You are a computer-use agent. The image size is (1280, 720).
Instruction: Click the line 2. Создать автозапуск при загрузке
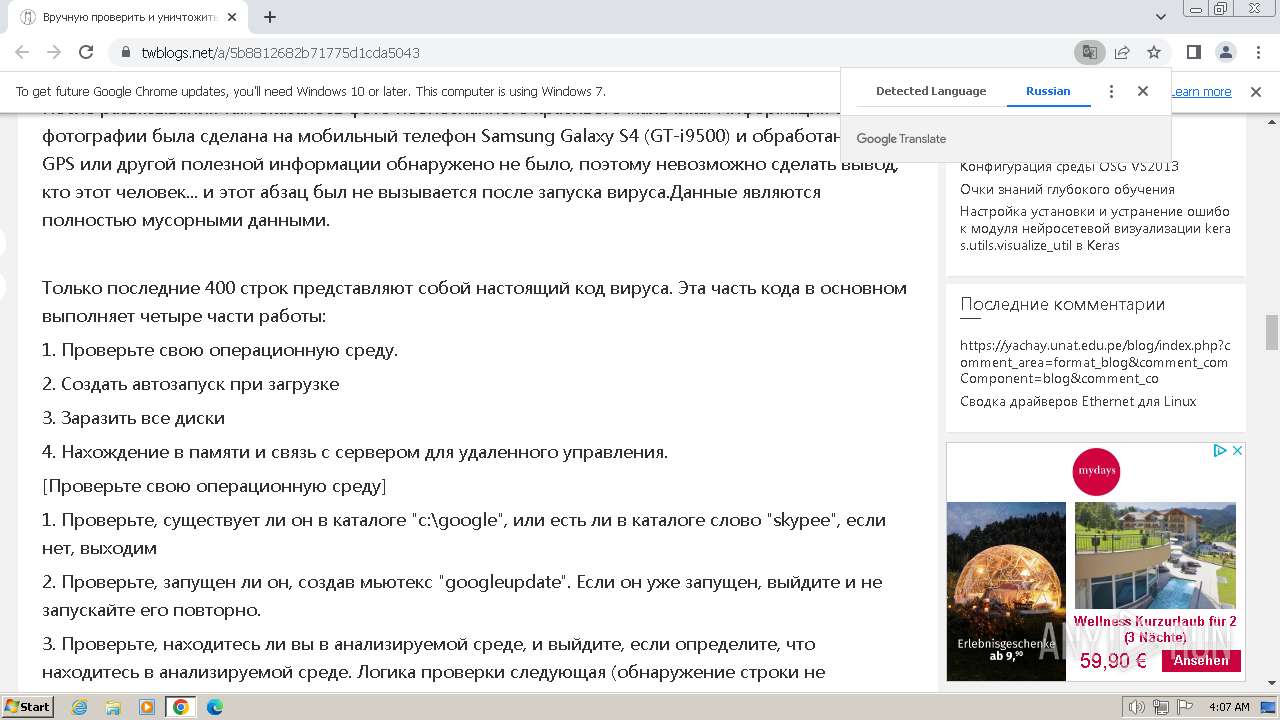[190, 384]
